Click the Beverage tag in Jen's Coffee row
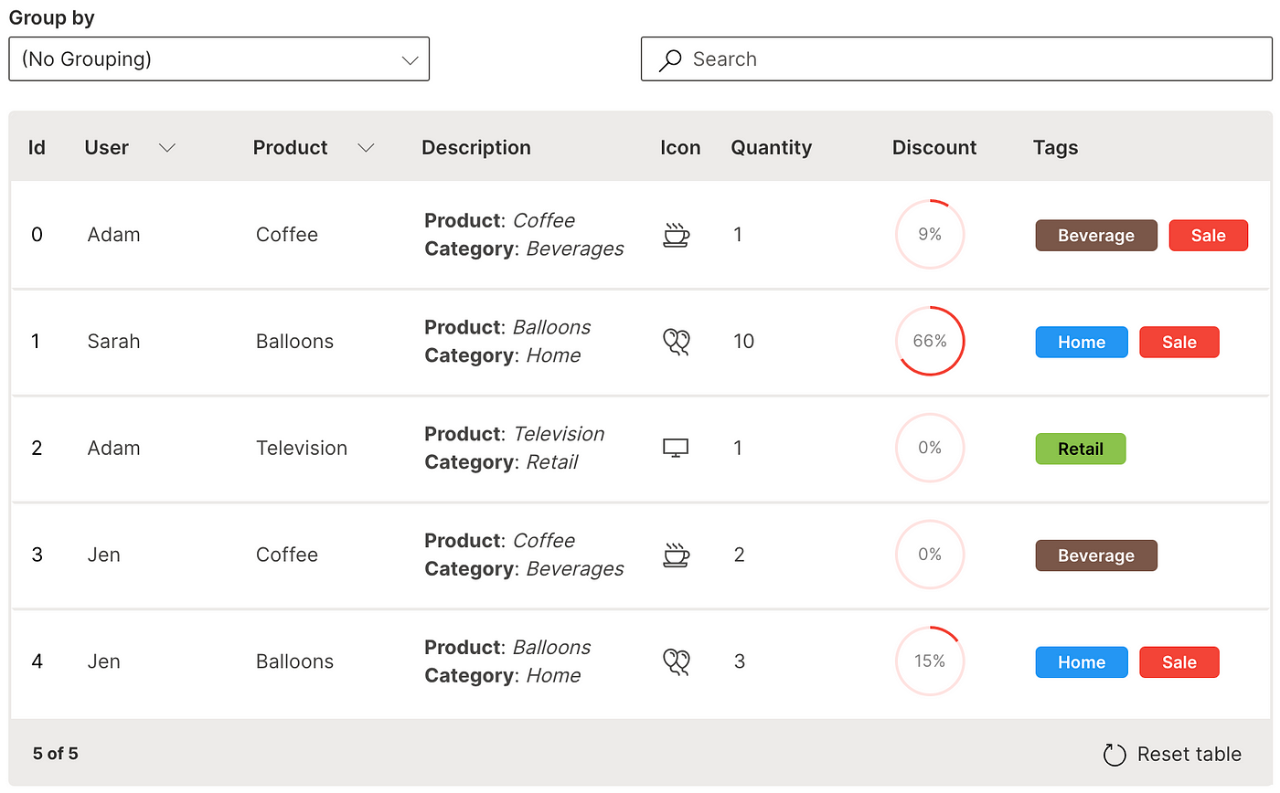 (1096, 555)
